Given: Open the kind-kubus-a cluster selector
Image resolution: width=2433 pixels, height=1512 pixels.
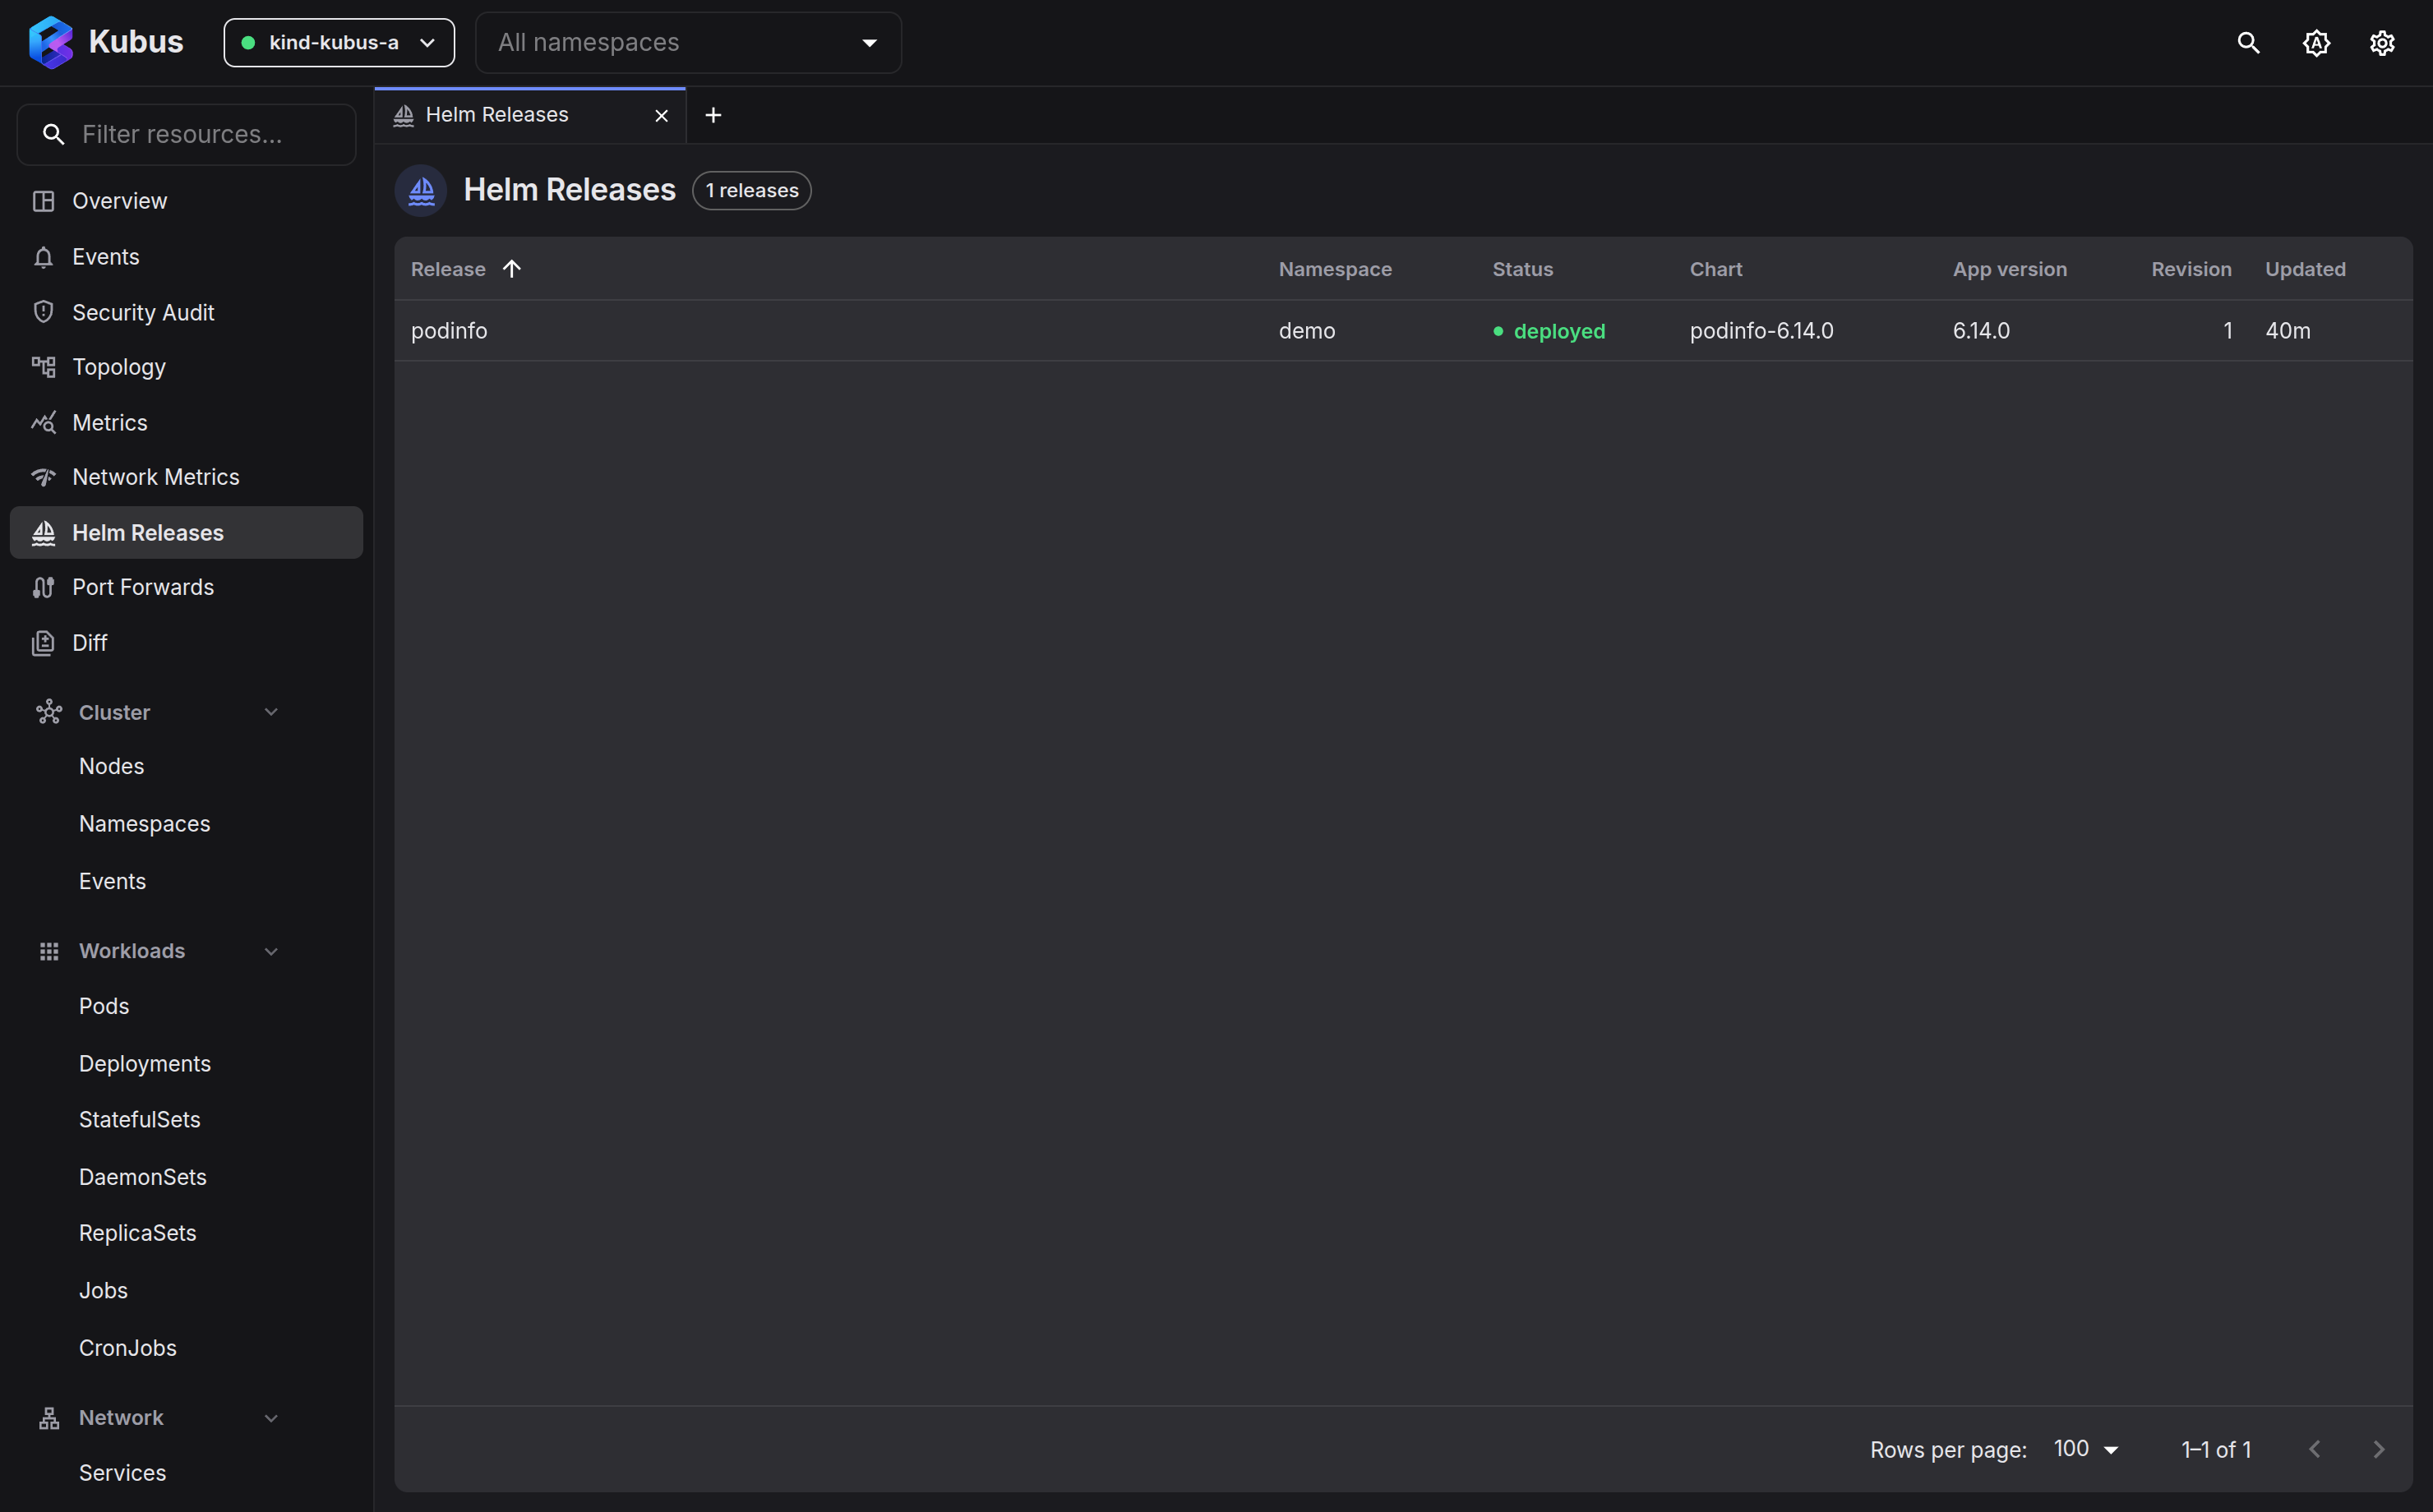Looking at the screenshot, I should (x=339, y=43).
